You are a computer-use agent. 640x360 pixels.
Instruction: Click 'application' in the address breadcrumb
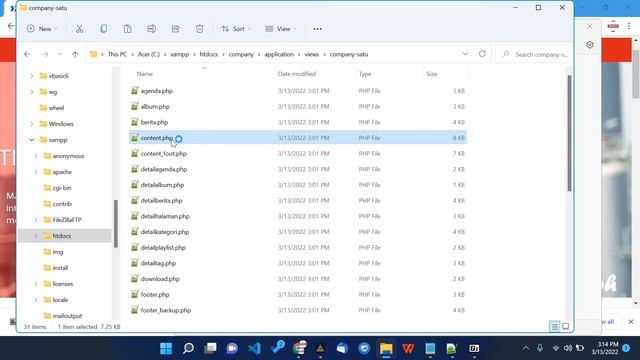(x=279, y=54)
